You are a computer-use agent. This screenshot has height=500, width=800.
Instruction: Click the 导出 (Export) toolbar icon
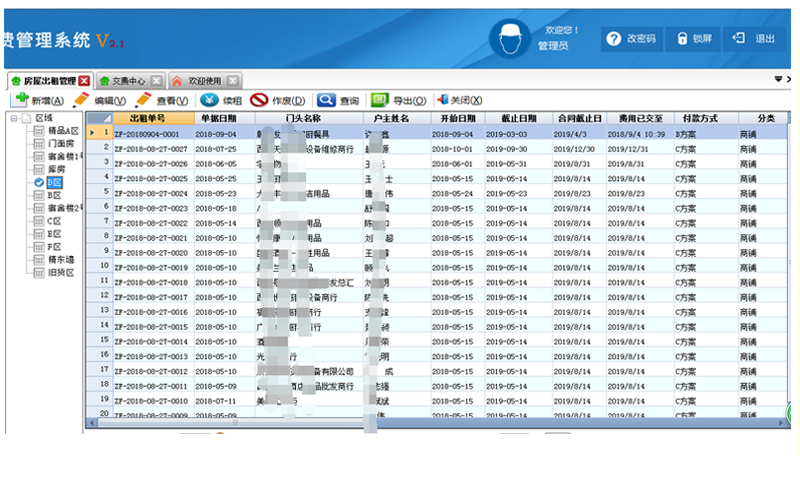coord(380,100)
